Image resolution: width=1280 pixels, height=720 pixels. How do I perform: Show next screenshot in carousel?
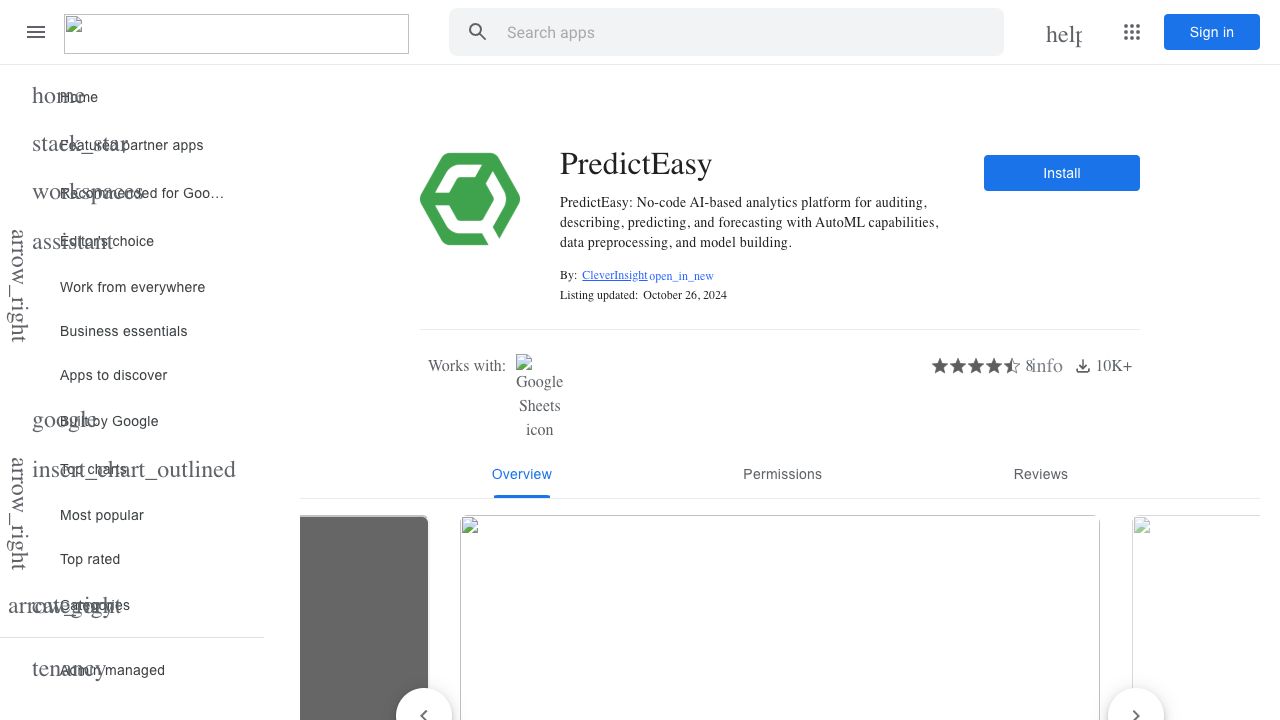coord(1135,712)
